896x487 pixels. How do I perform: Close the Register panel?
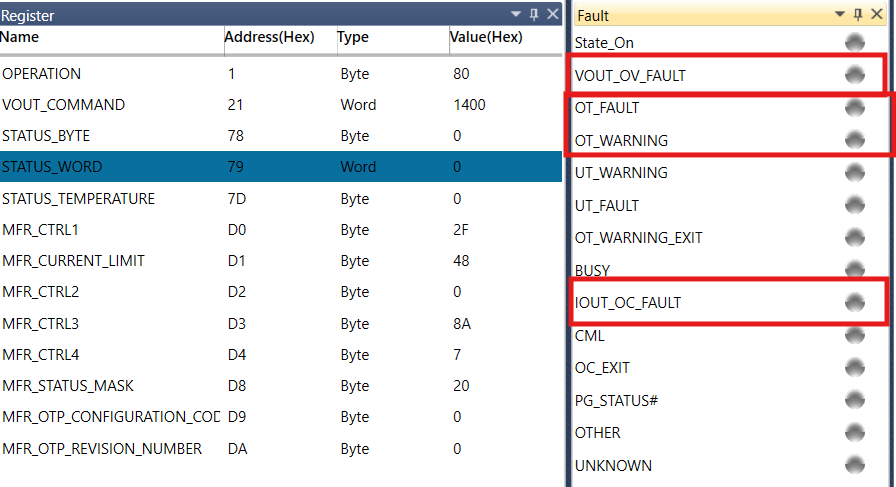tap(552, 14)
